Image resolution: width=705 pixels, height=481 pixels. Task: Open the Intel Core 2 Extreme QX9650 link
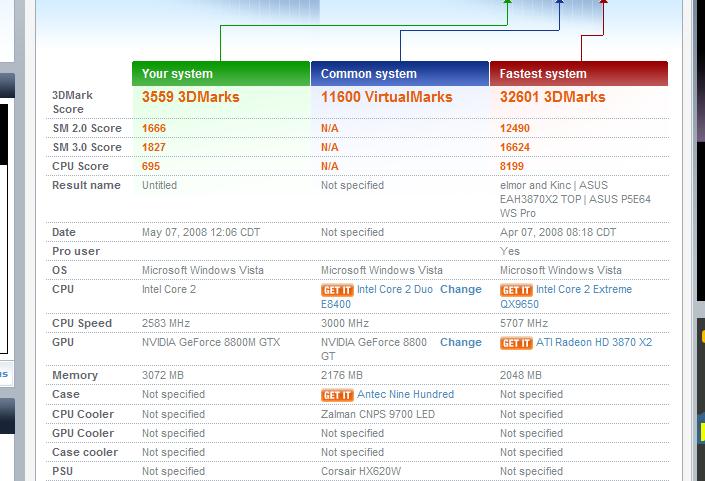tap(566, 296)
